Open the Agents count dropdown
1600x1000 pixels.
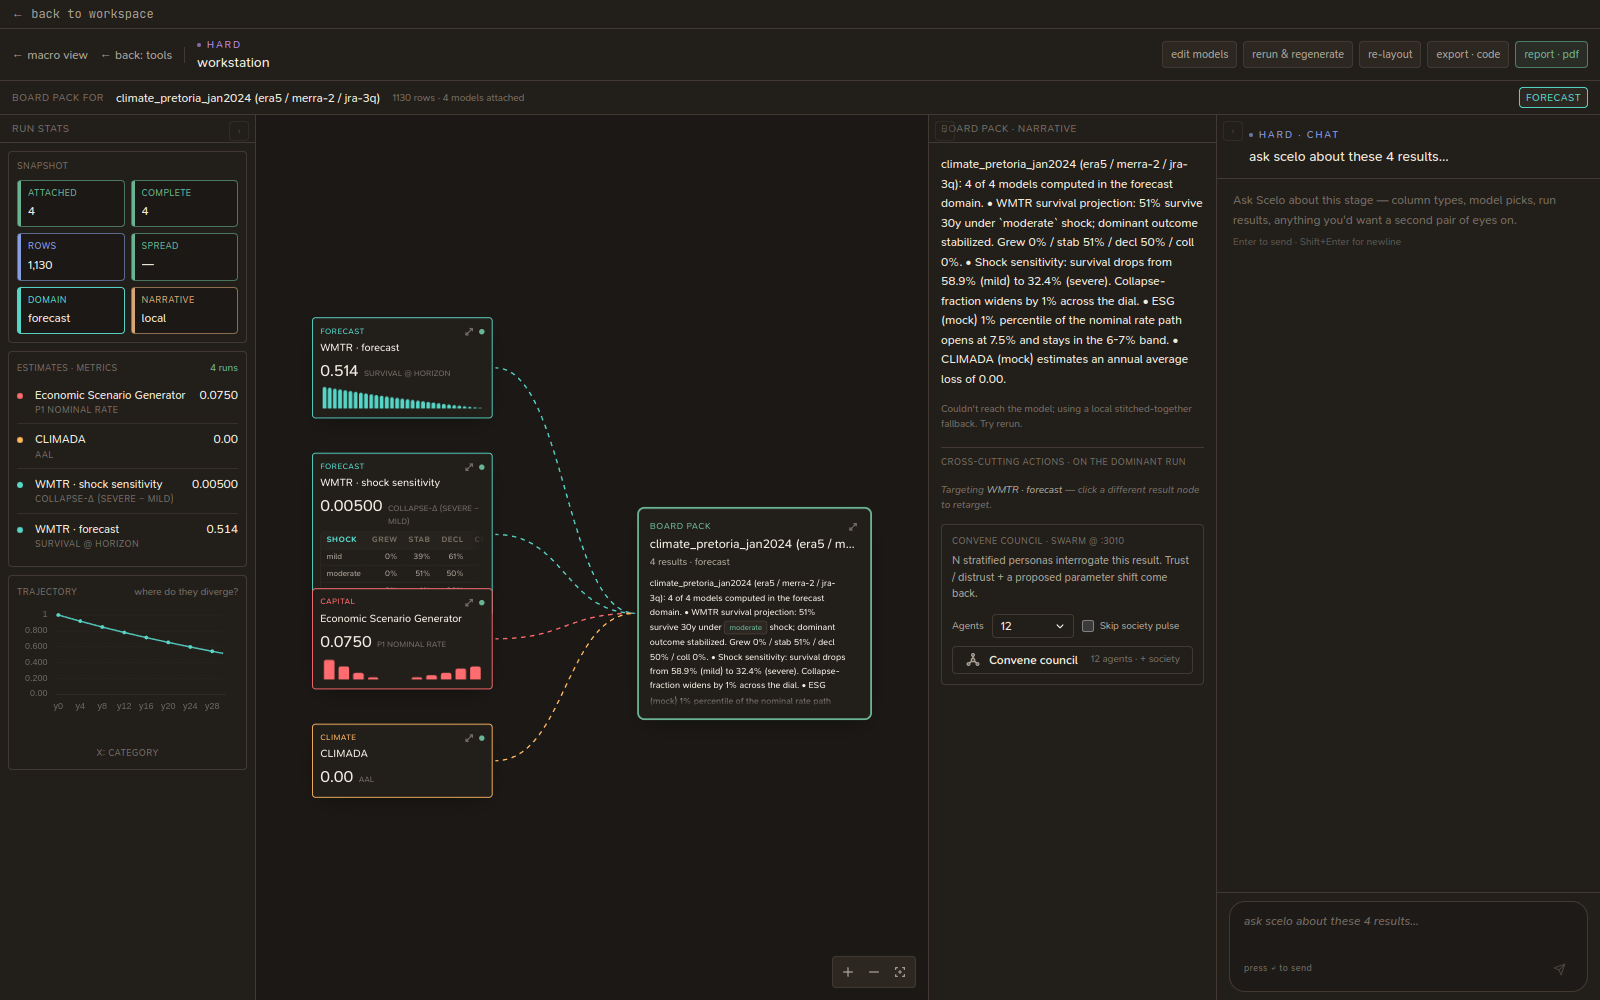[x=1032, y=626]
